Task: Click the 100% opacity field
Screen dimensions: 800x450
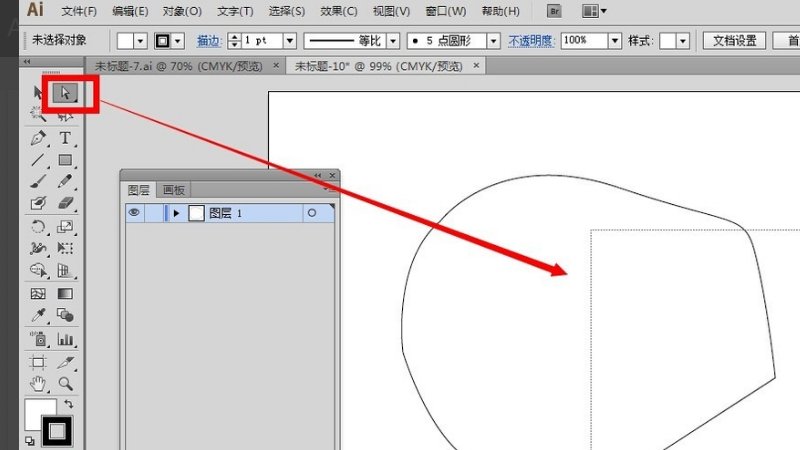Action: coord(585,41)
